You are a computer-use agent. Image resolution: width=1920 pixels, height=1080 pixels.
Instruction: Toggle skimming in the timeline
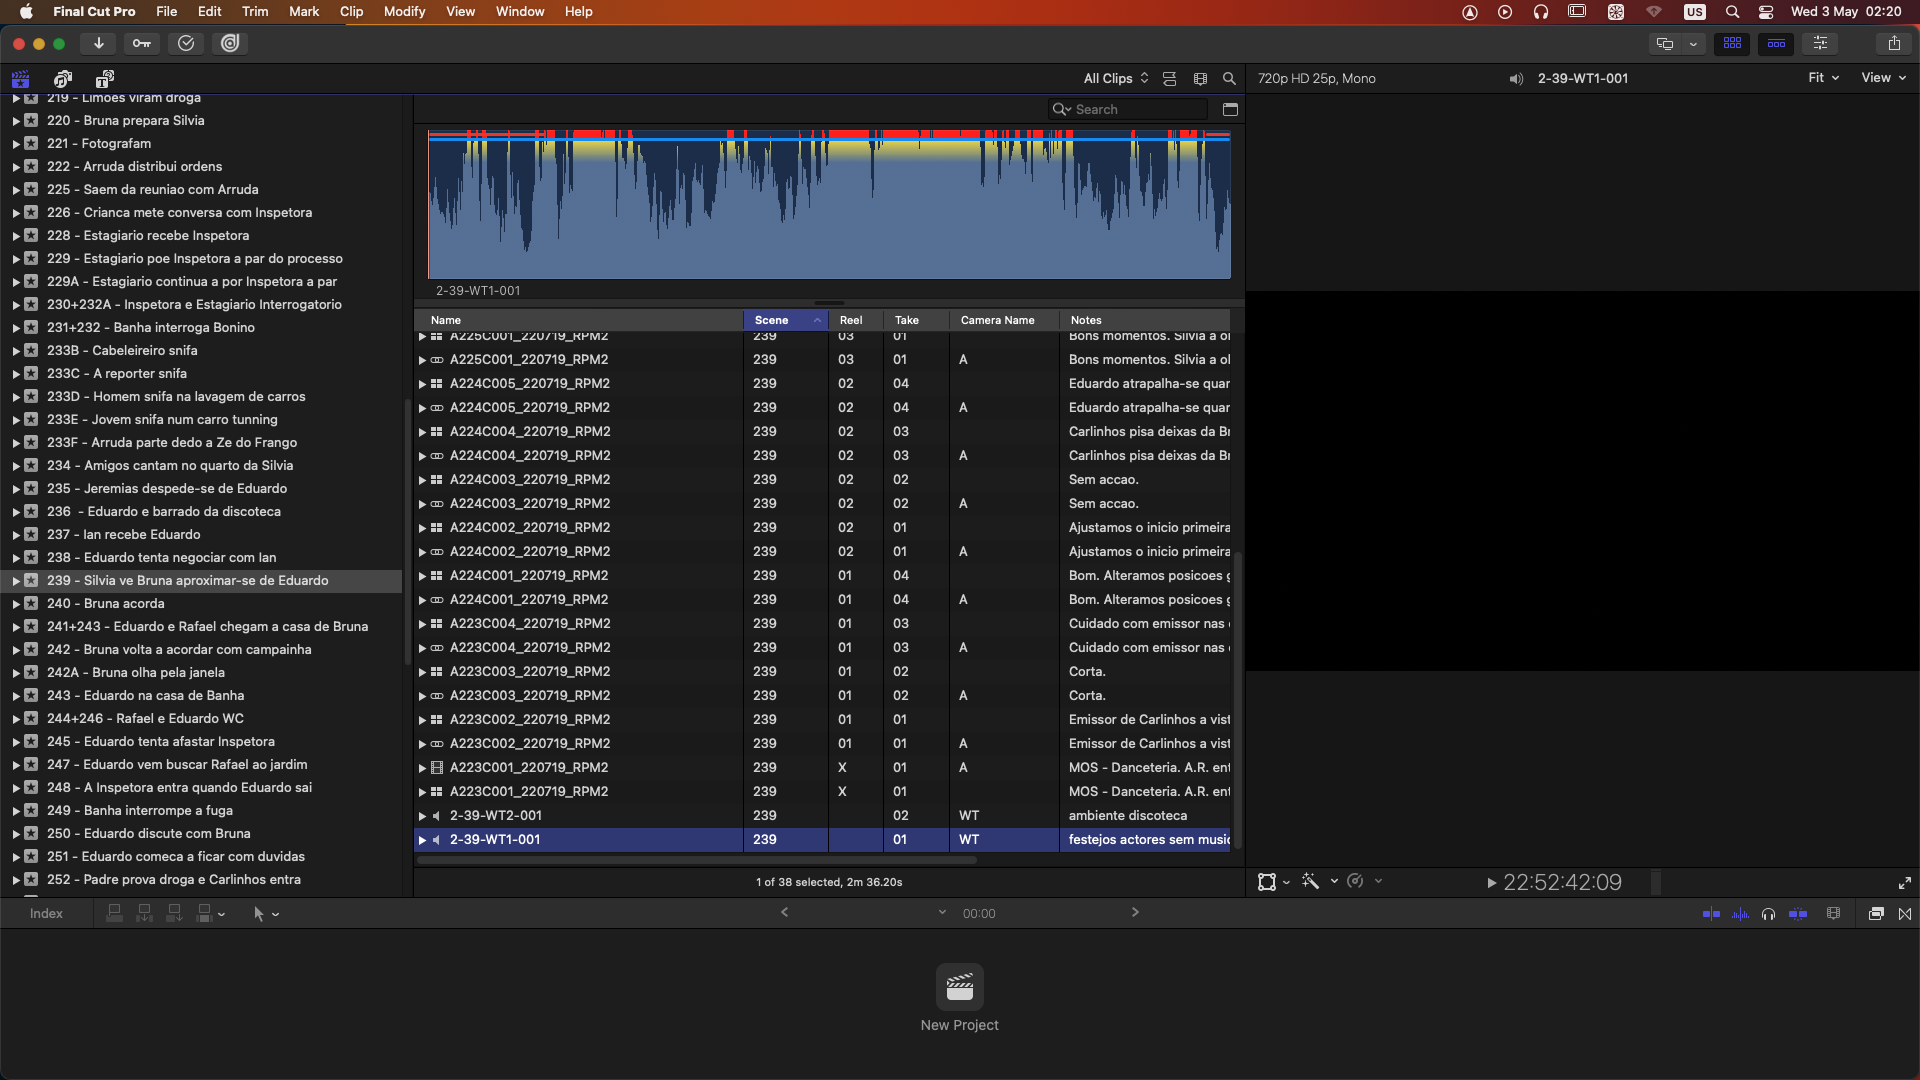click(x=1711, y=913)
